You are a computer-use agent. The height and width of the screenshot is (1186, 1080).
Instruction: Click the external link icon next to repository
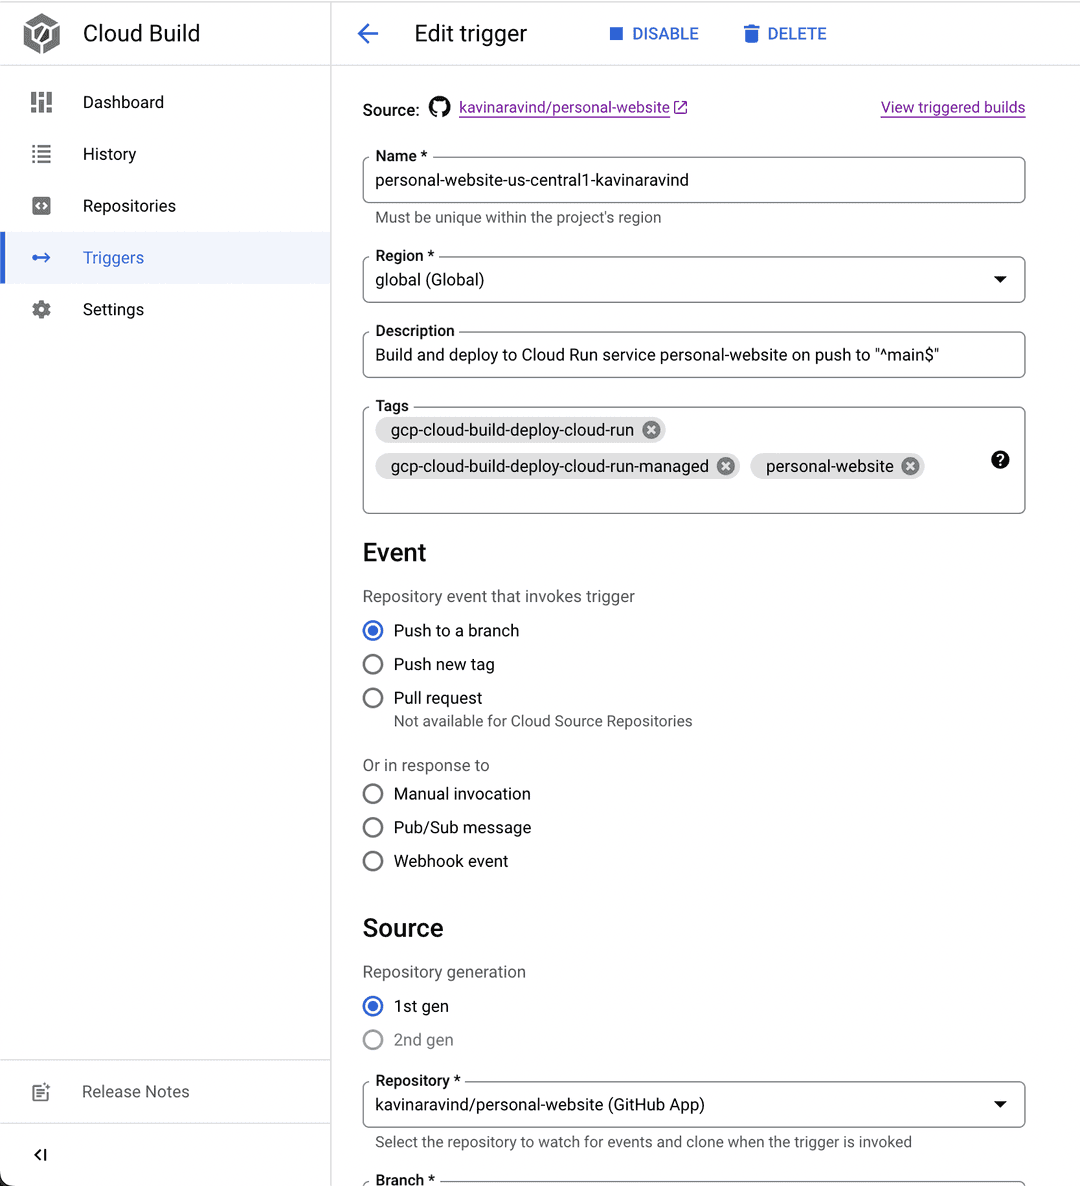coord(681,107)
